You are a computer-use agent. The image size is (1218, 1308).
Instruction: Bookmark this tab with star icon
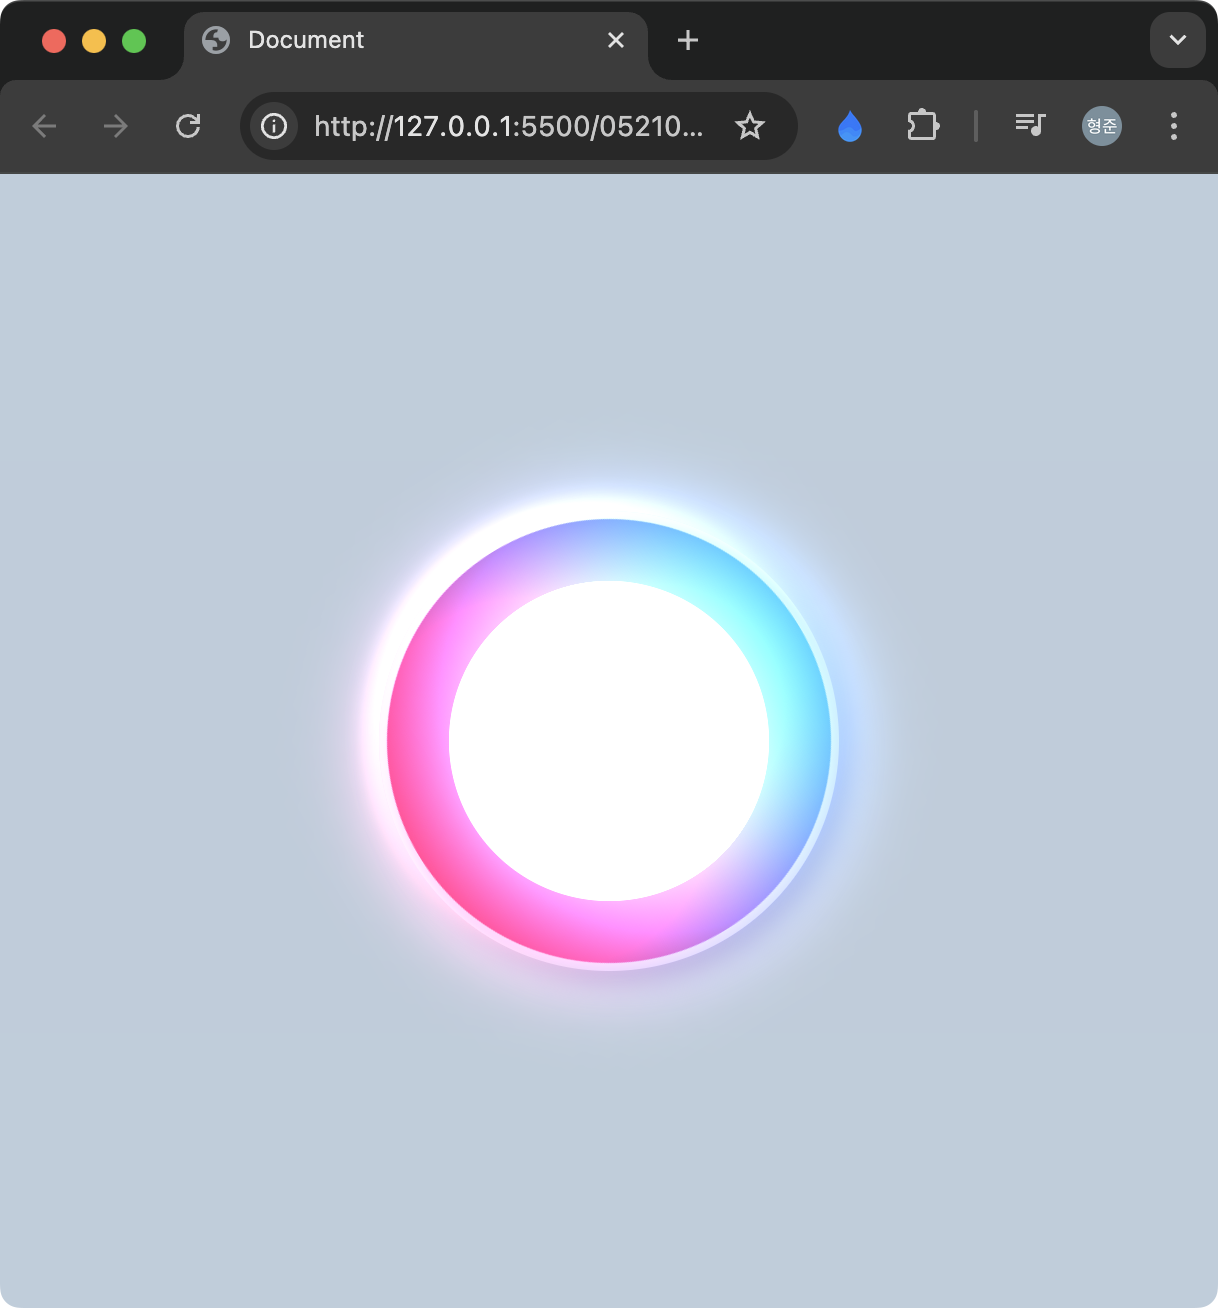click(750, 126)
